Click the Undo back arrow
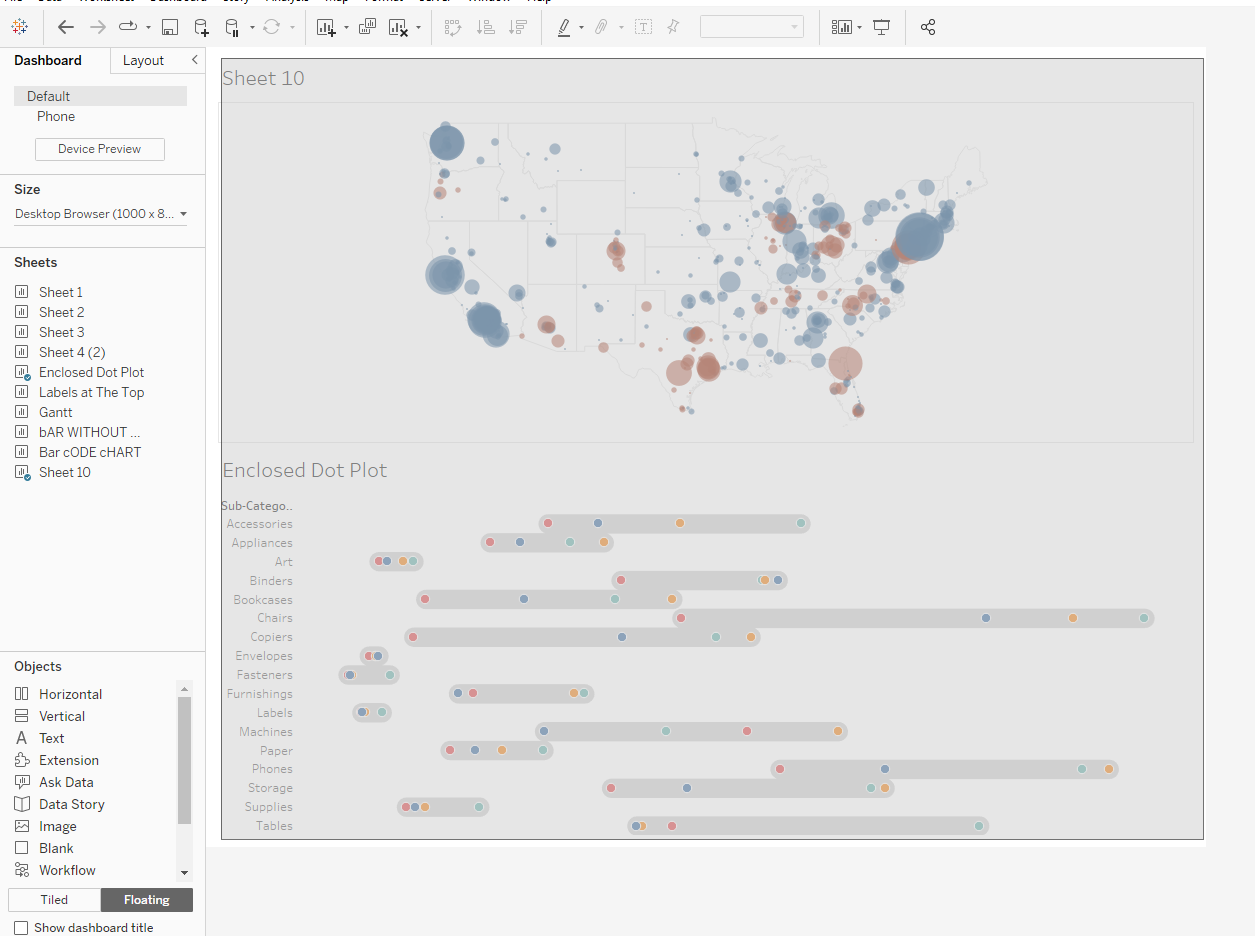Viewport: 1255px width, 936px height. [x=66, y=27]
